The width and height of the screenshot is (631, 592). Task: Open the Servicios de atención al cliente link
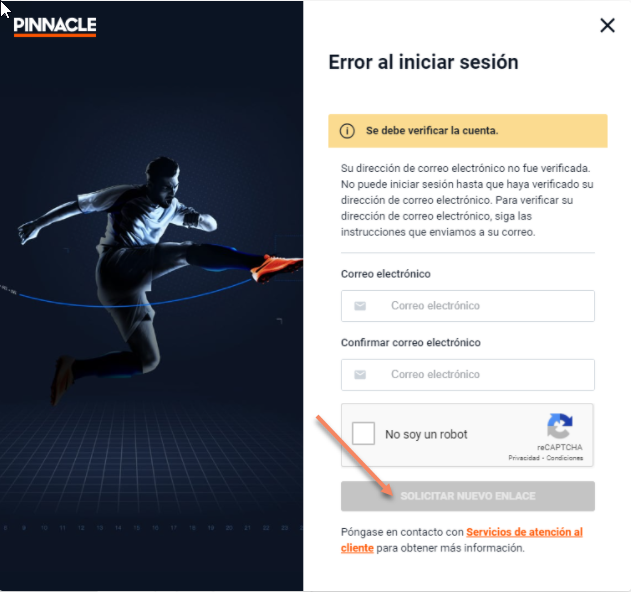coord(462,540)
